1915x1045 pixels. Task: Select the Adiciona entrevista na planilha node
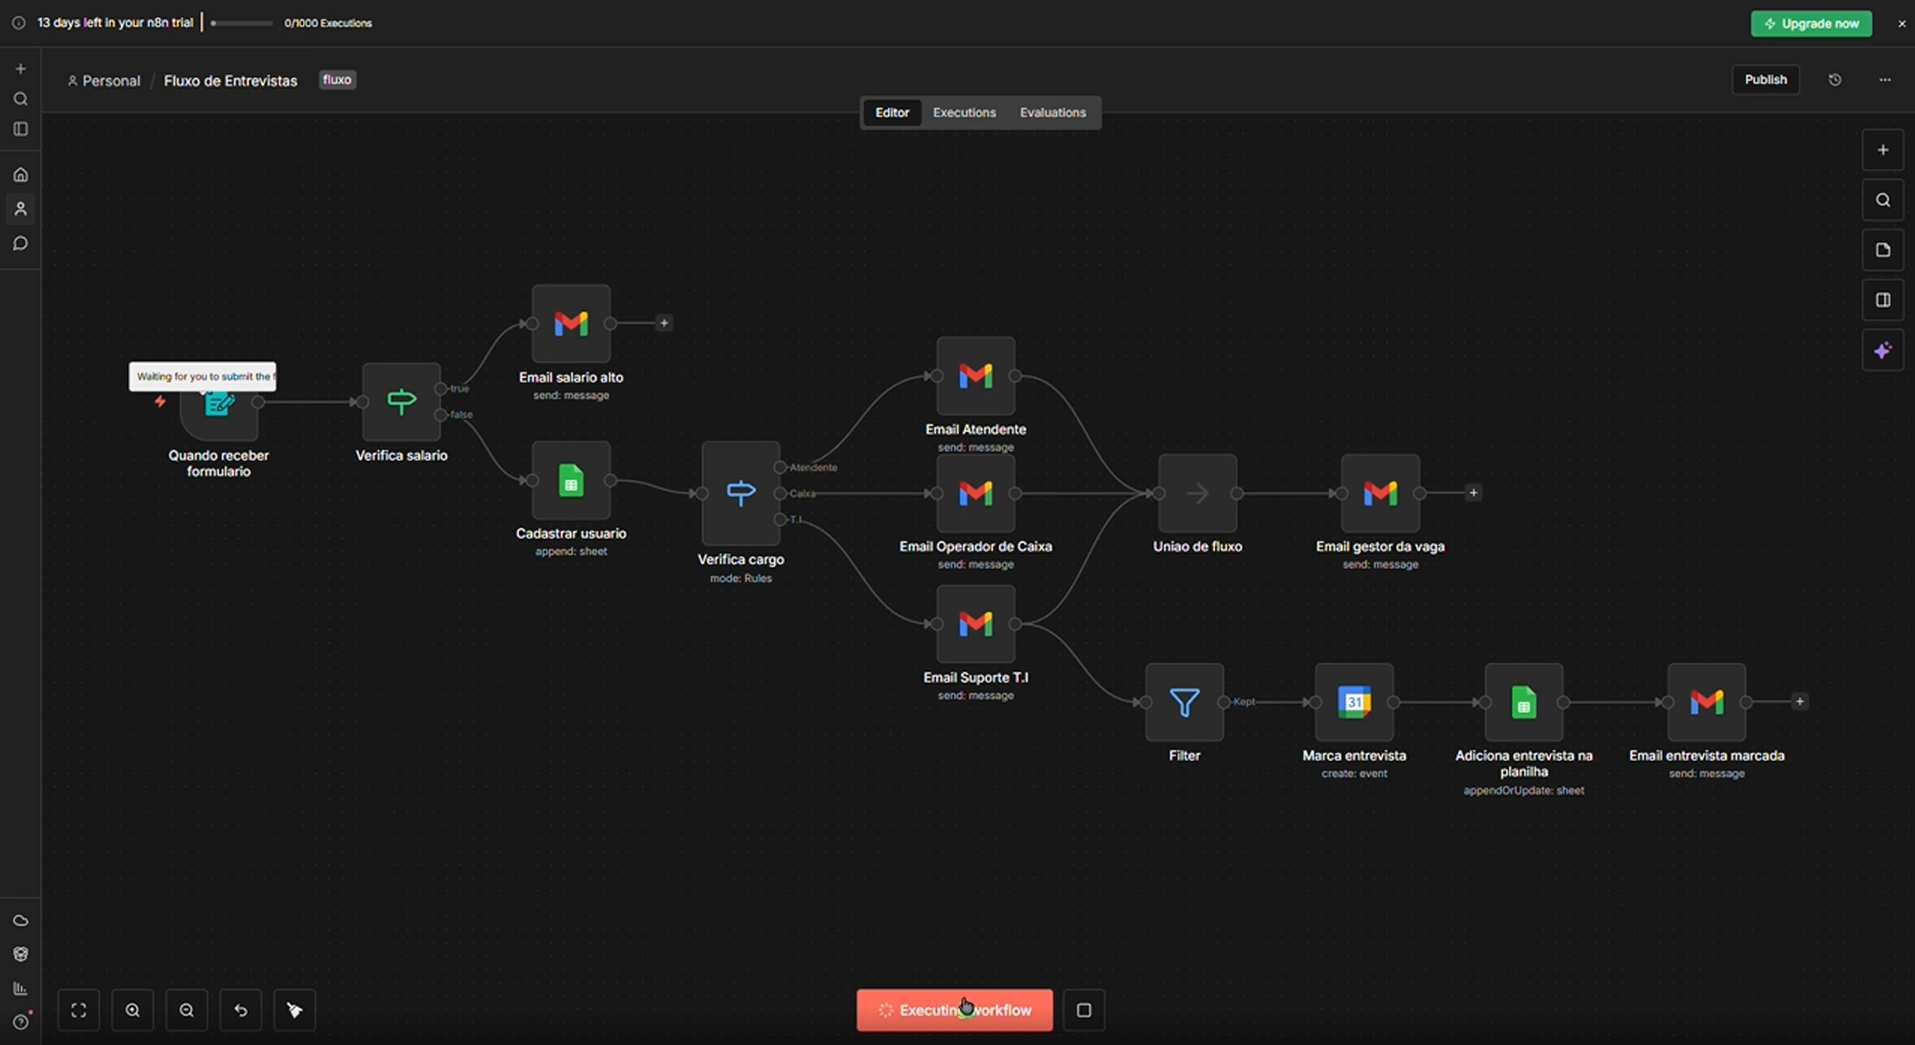(1524, 702)
